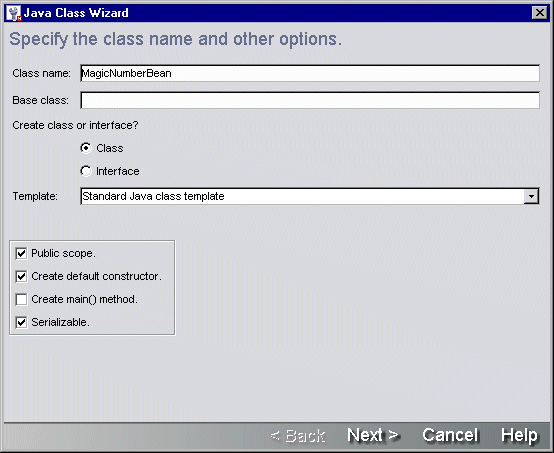This screenshot has height=453, width=554.
Task: Click the Java Class Wizard title bar icon
Action: (x=14, y=13)
